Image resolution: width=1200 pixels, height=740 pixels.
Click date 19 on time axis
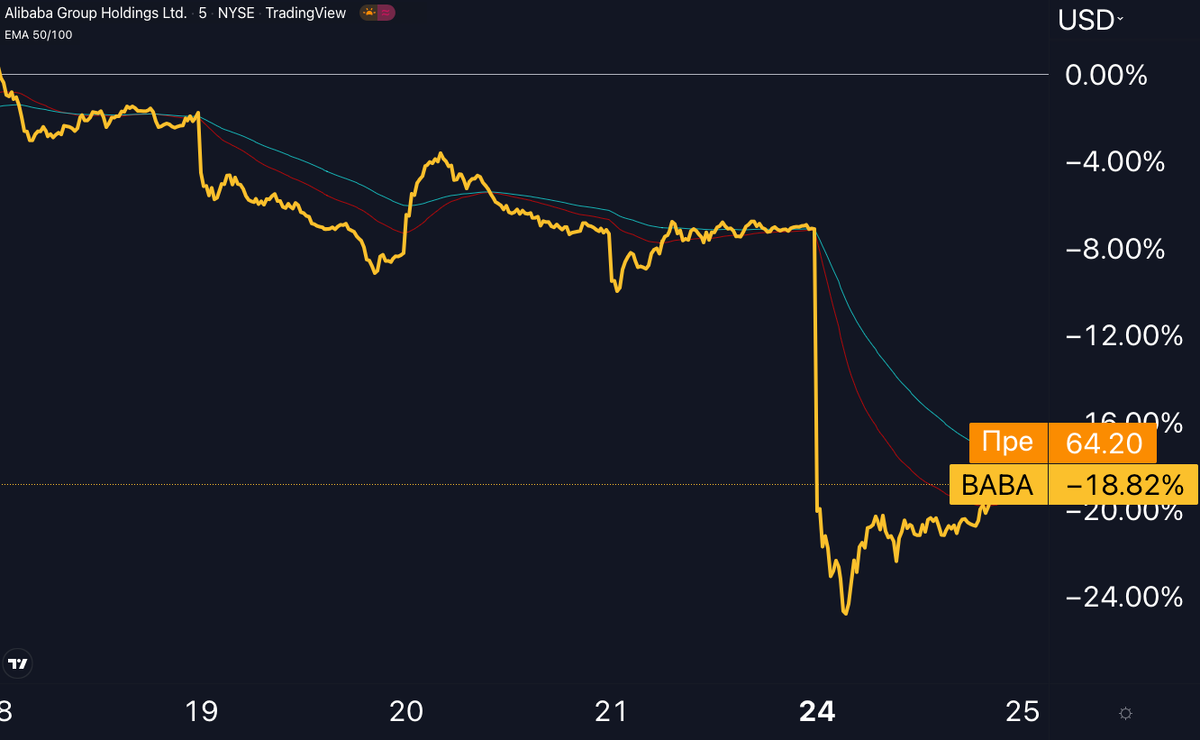[x=202, y=711]
